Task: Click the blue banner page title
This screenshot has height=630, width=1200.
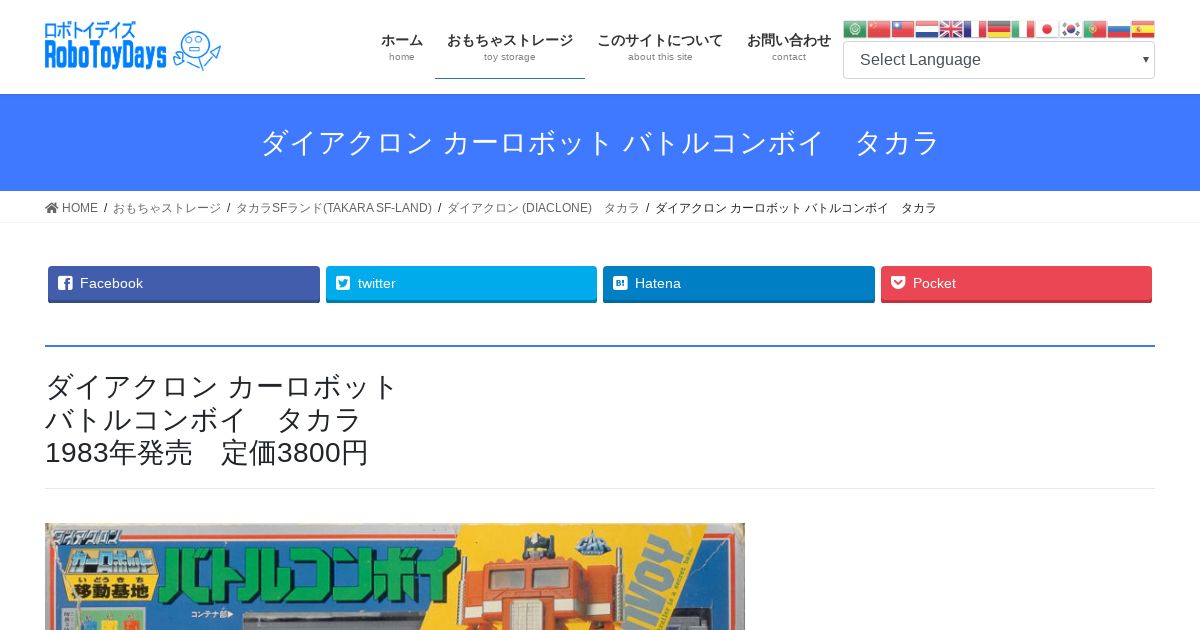Action: click(600, 143)
